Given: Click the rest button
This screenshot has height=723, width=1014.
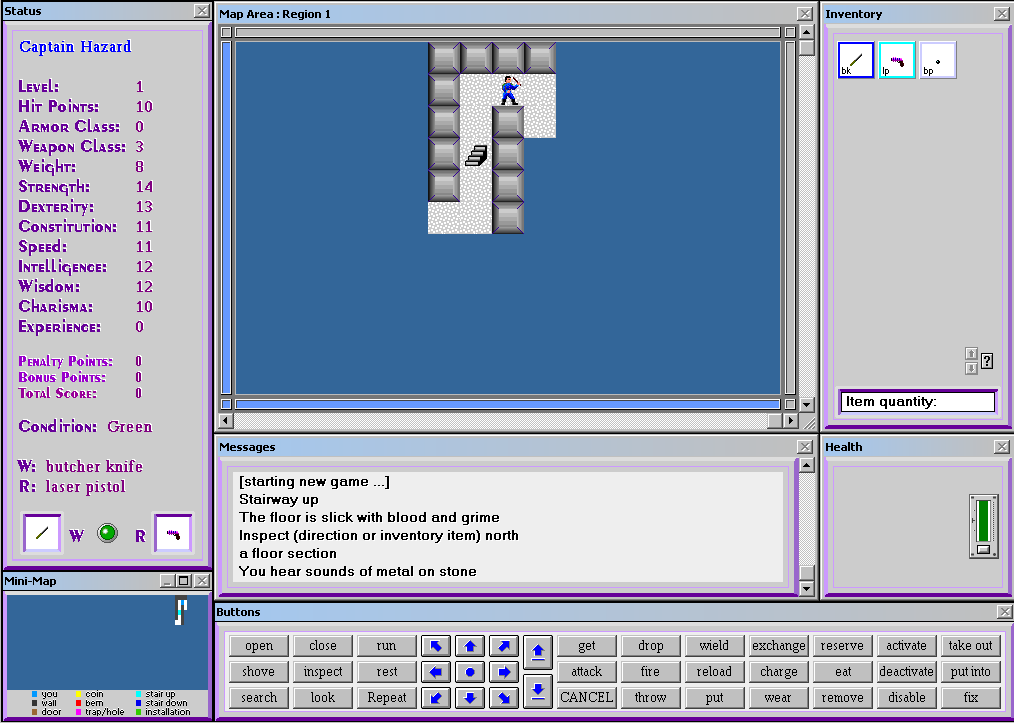Looking at the screenshot, I should tap(387, 672).
